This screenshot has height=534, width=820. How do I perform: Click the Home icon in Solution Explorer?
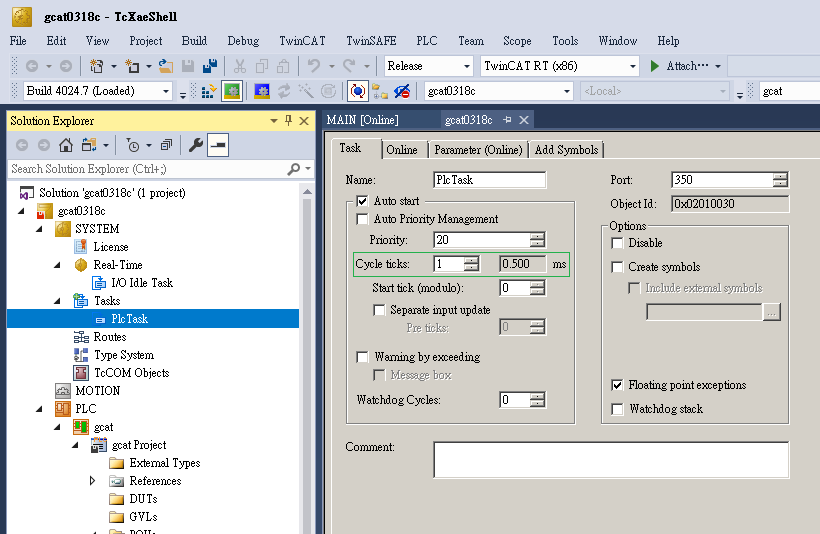coord(66,145)
